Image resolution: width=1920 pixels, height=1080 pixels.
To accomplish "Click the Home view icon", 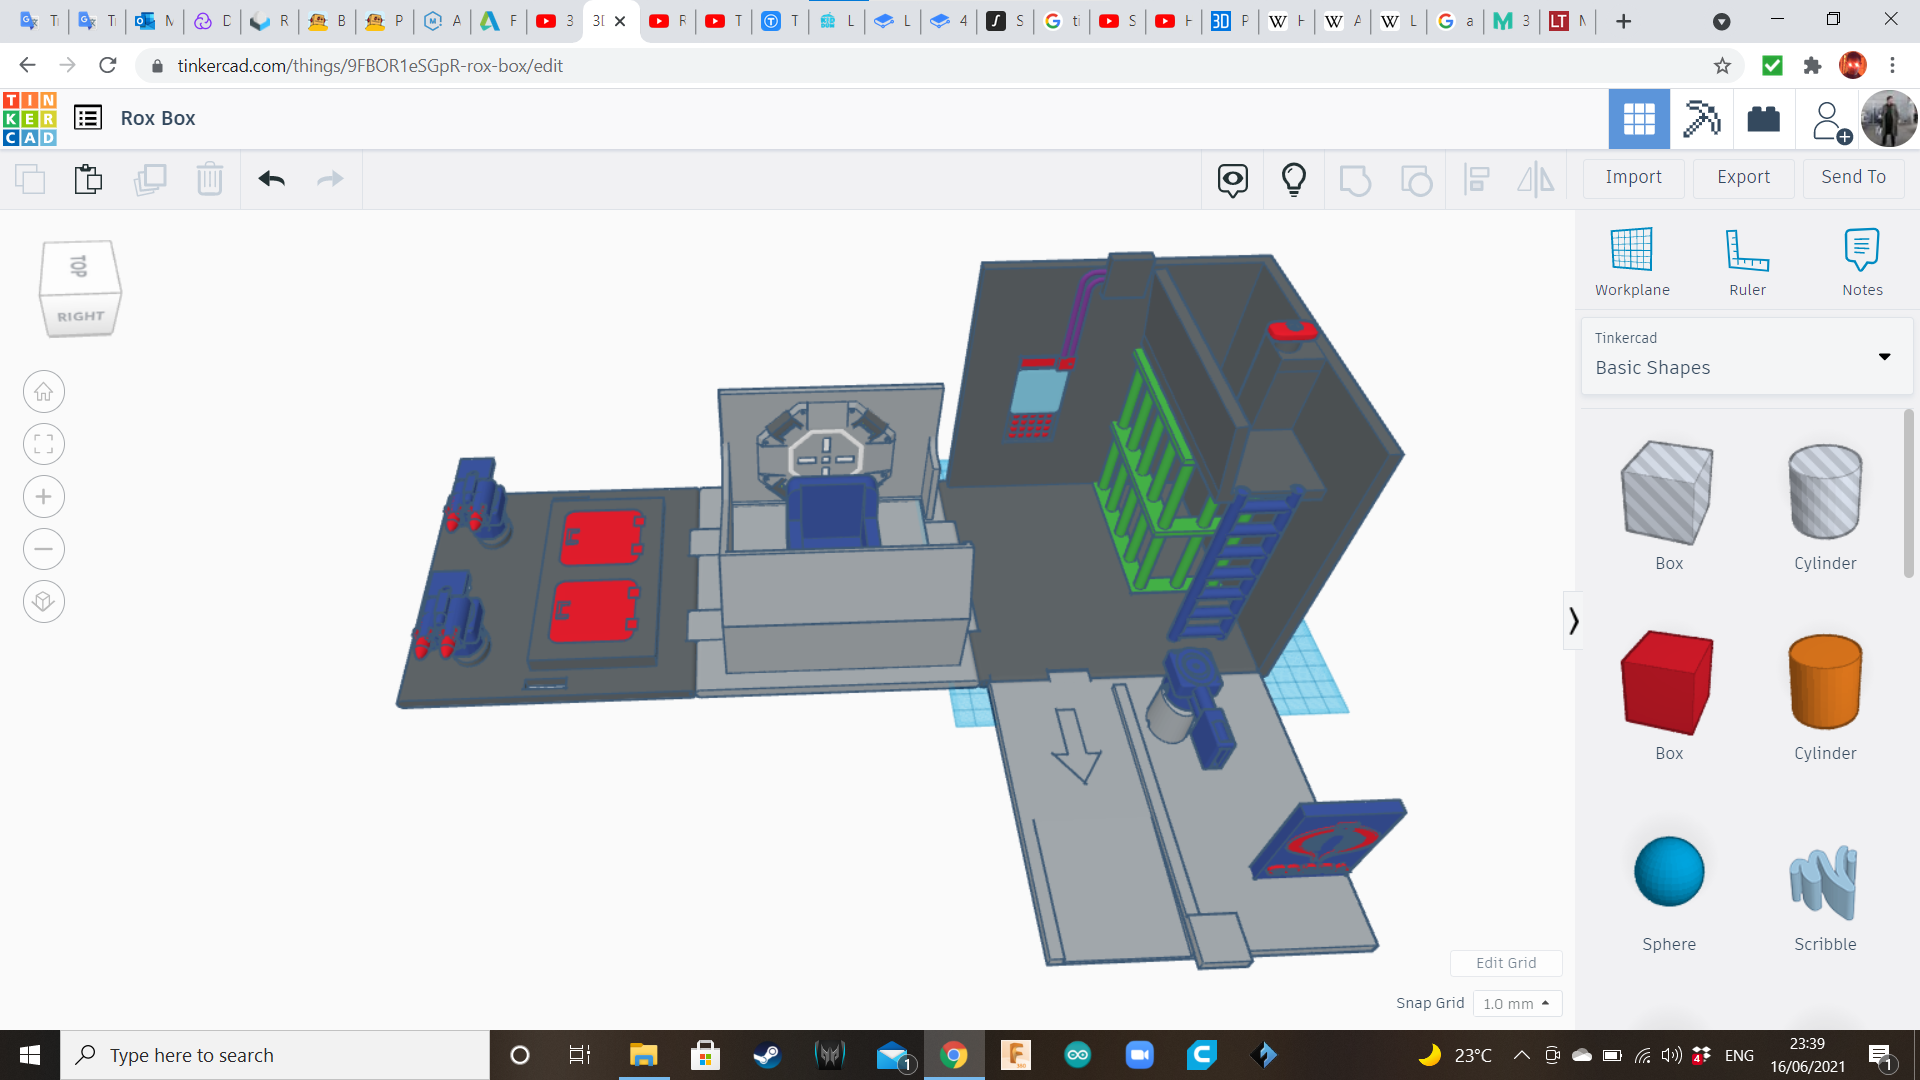I will (x=44, y=392).
